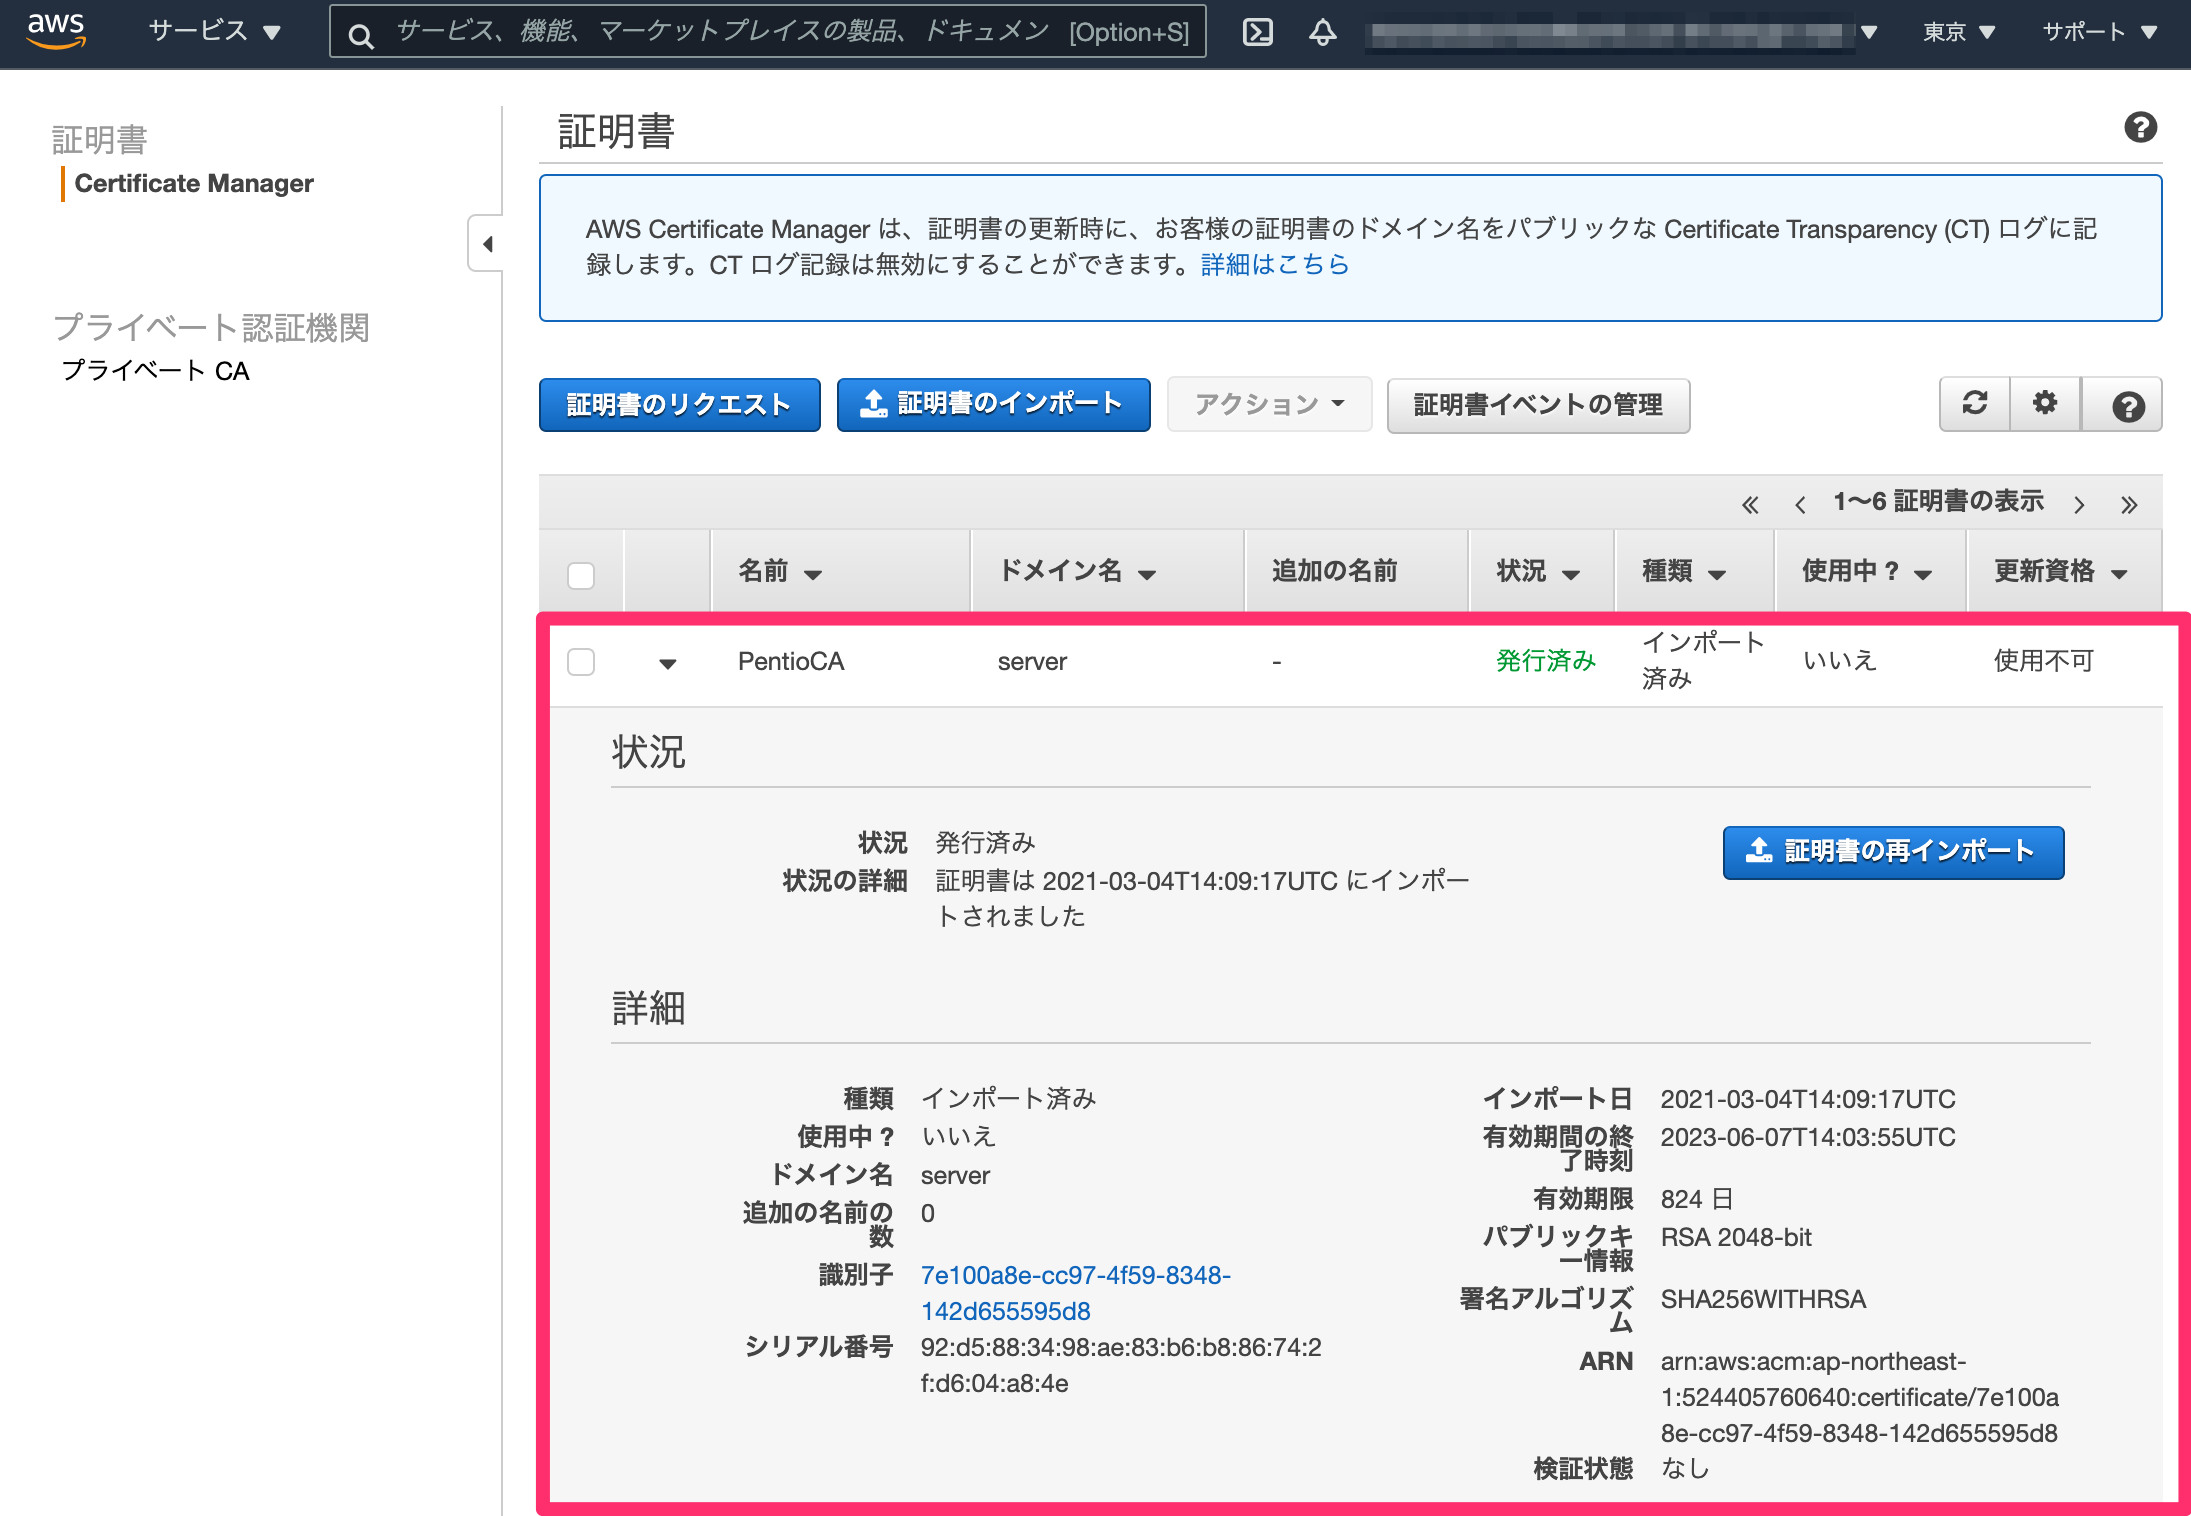This screenshot has height=1516, width=2191.
Task: Open プライベート CA in sidebar
Action: [155, 371]
